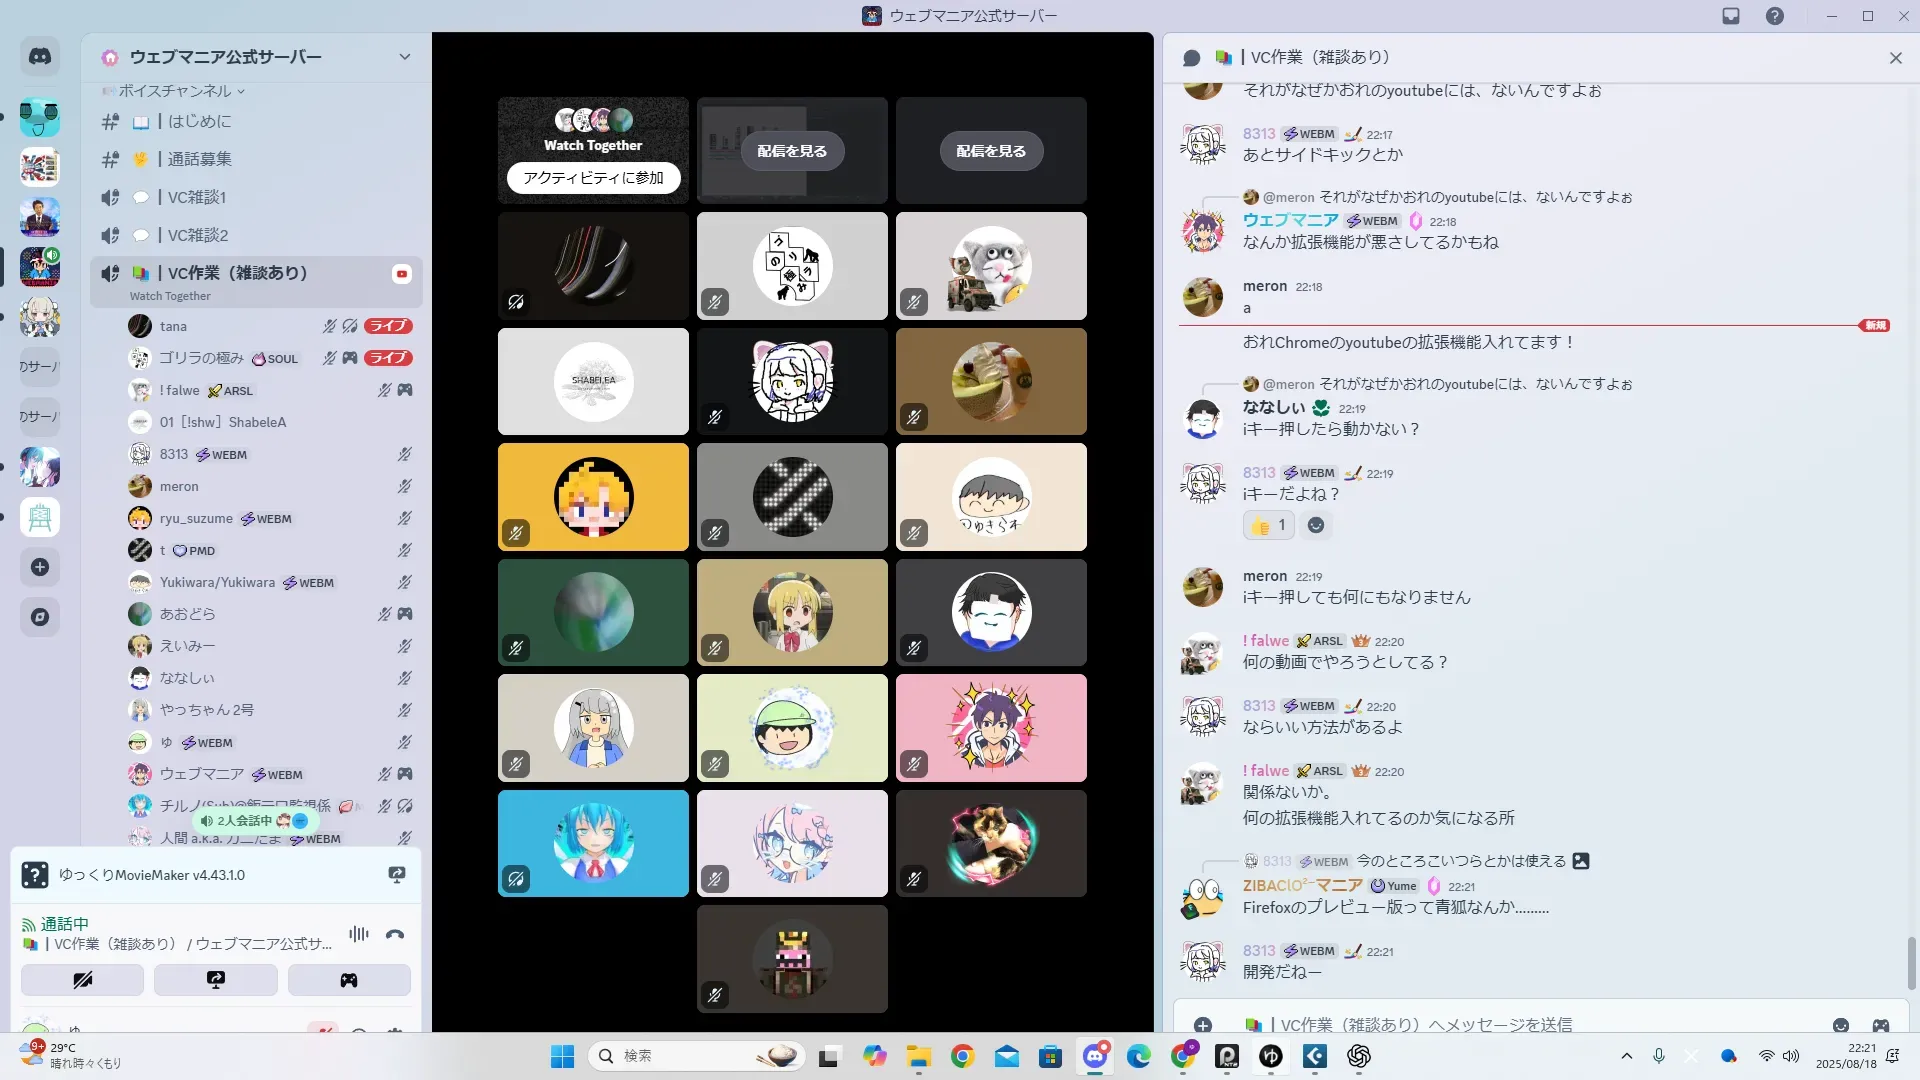Expand the ウェブマニア公式サーバー server header dropdown
Screen dimensions: 1920x1080
tap(404, 57)
